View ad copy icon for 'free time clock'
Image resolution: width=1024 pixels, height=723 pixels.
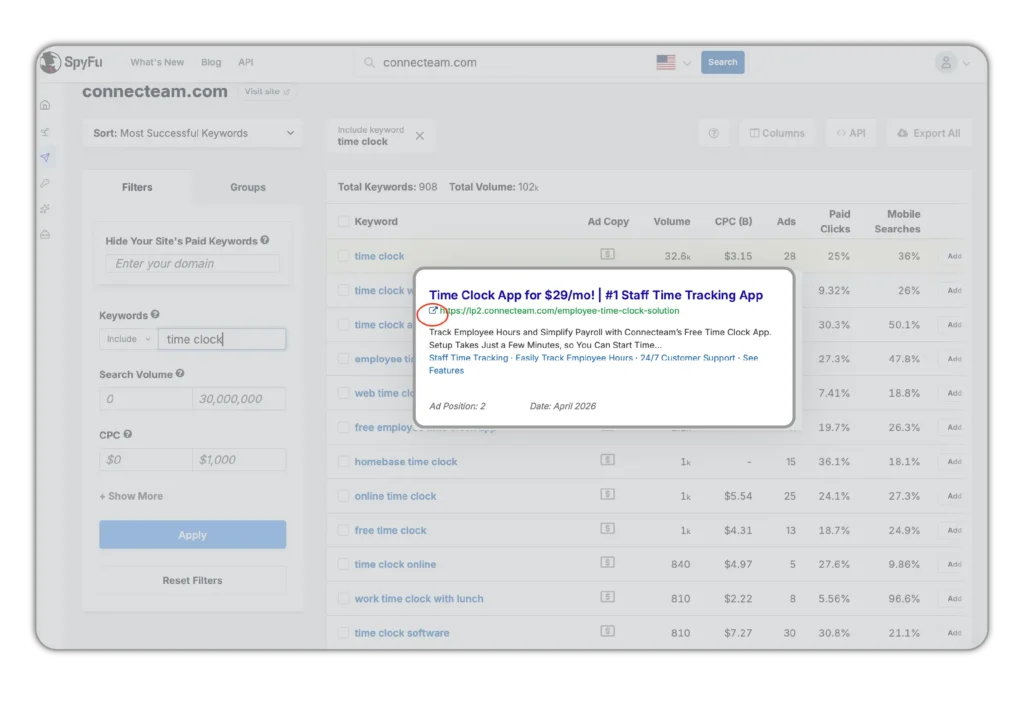click(x=607, y=528)
